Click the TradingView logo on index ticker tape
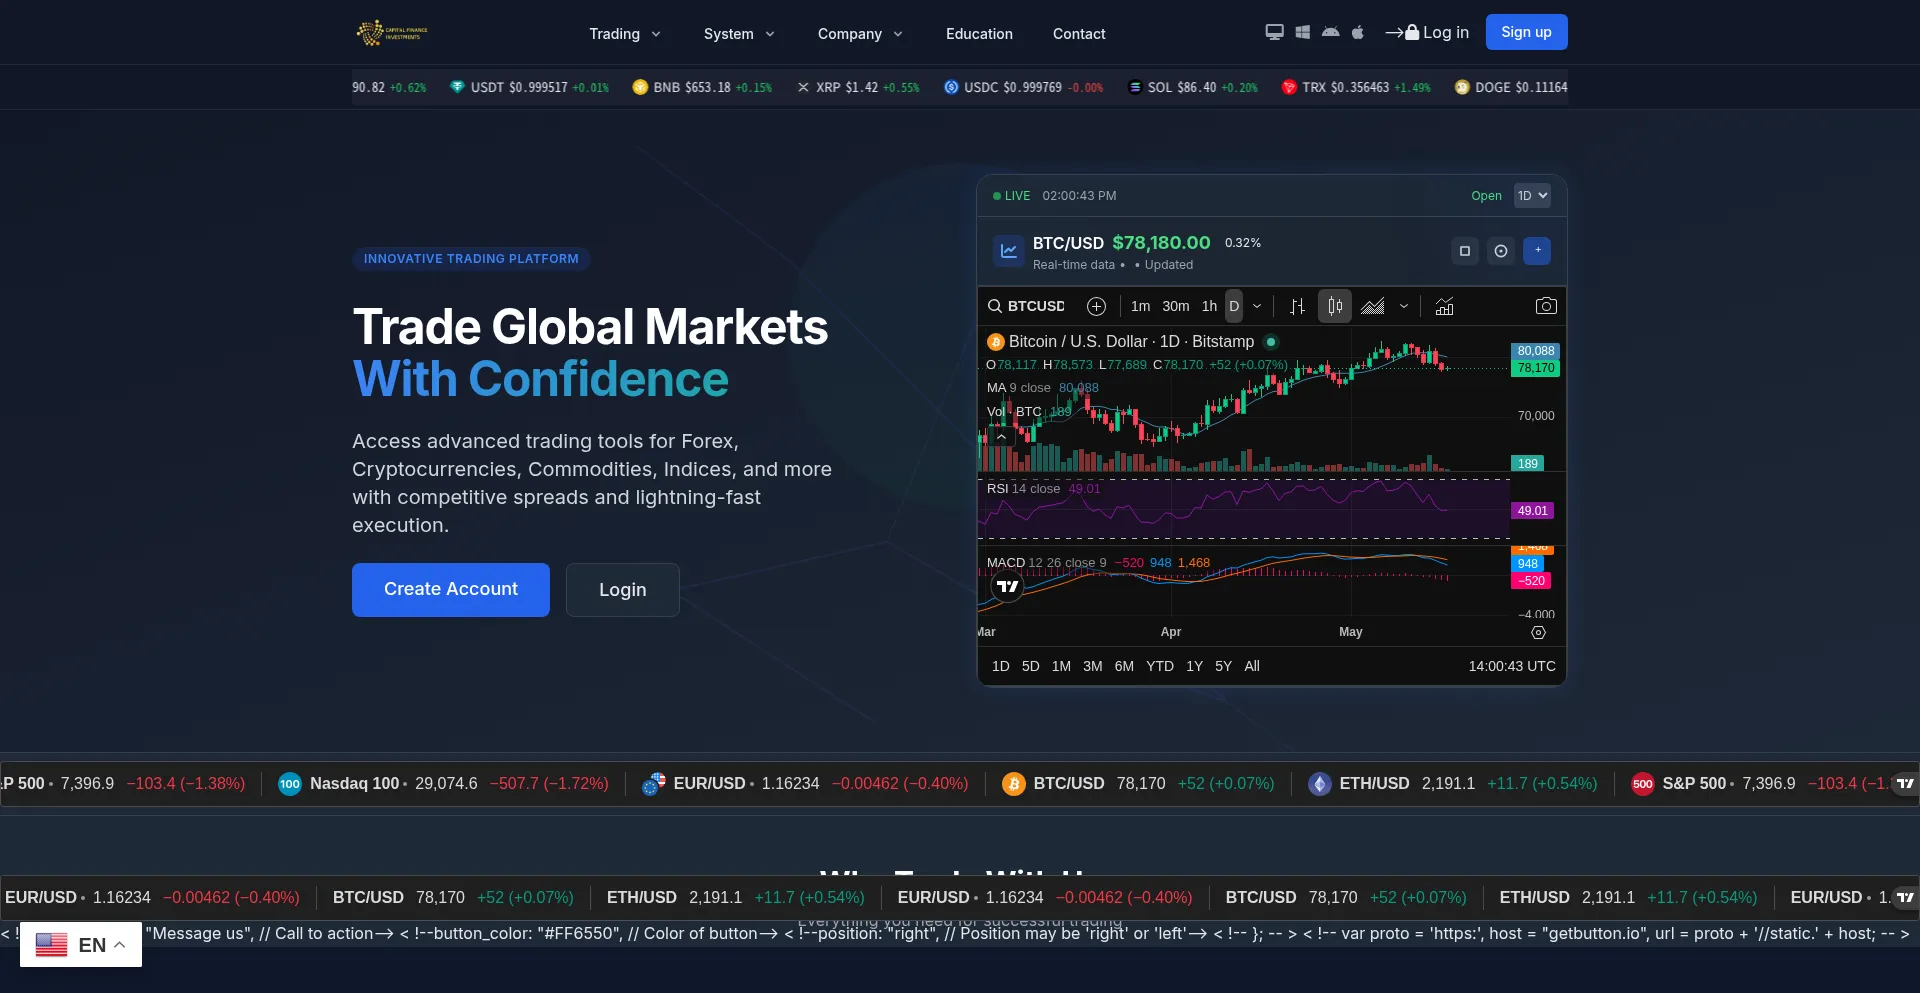This screenshot has width=1920, height=993. pos(1905,783)
